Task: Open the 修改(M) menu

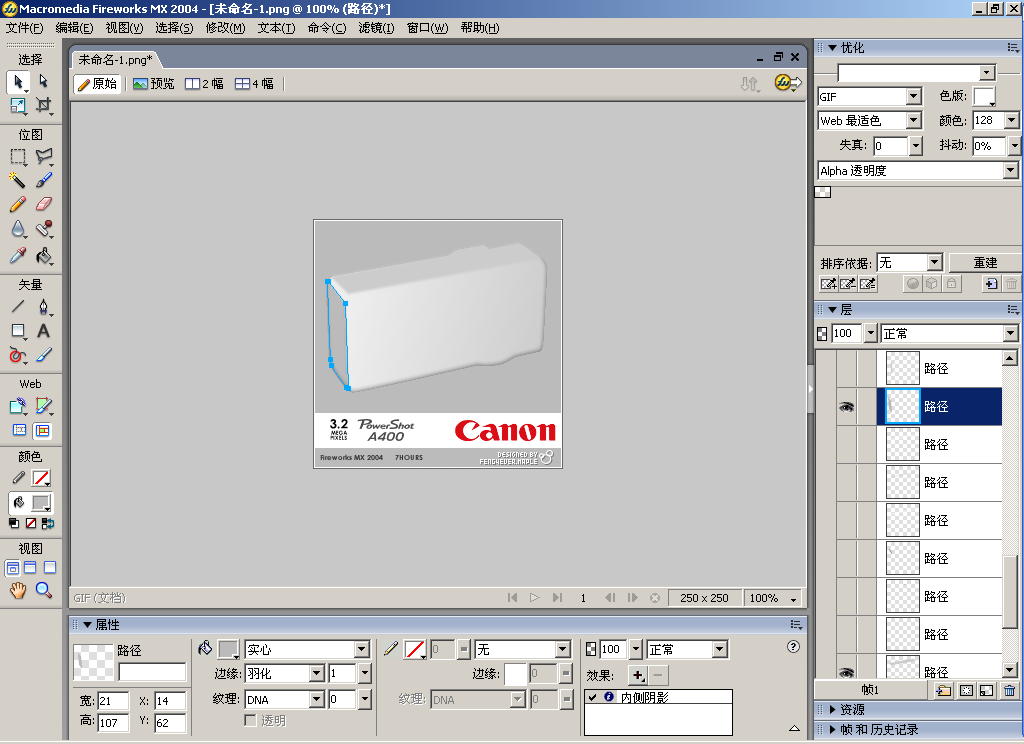Action: [x=225, y=28]
